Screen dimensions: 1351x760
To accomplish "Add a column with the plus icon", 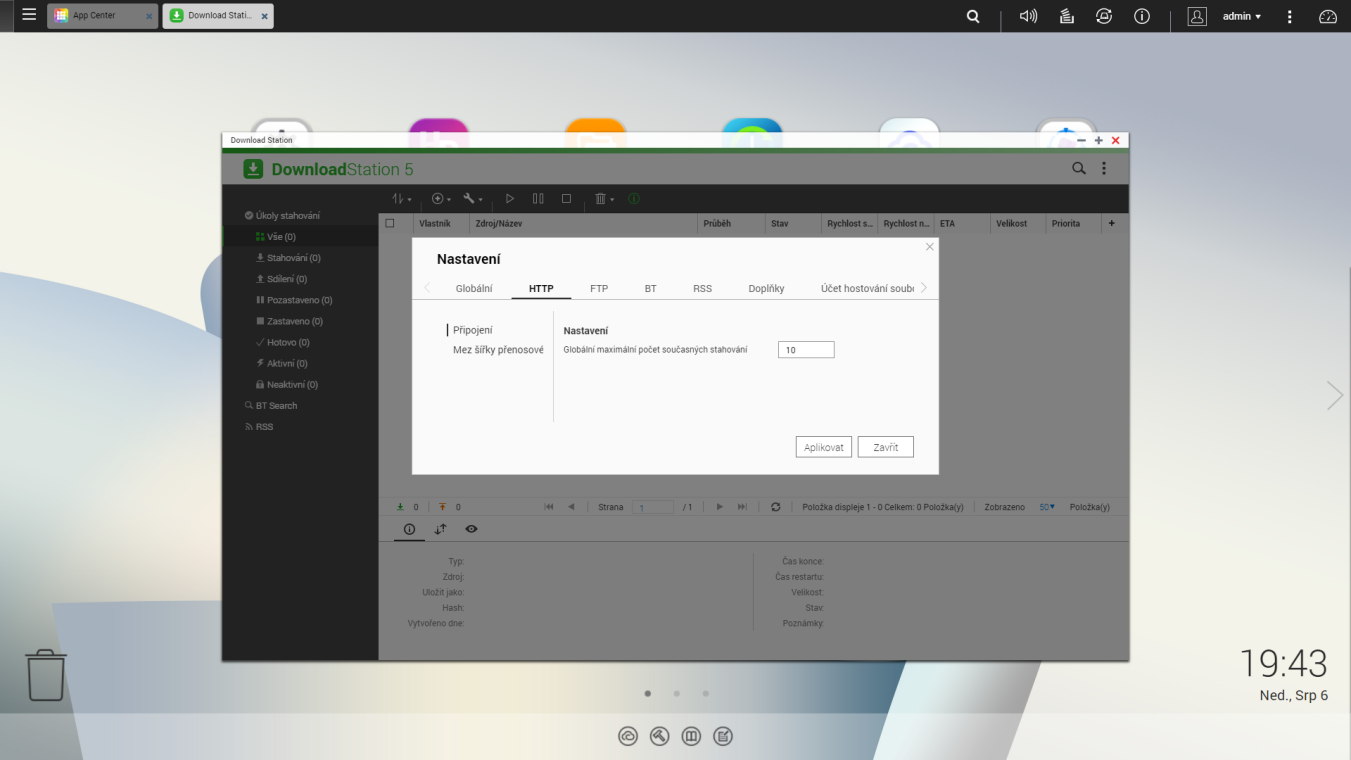I will tap(1111, 223).
